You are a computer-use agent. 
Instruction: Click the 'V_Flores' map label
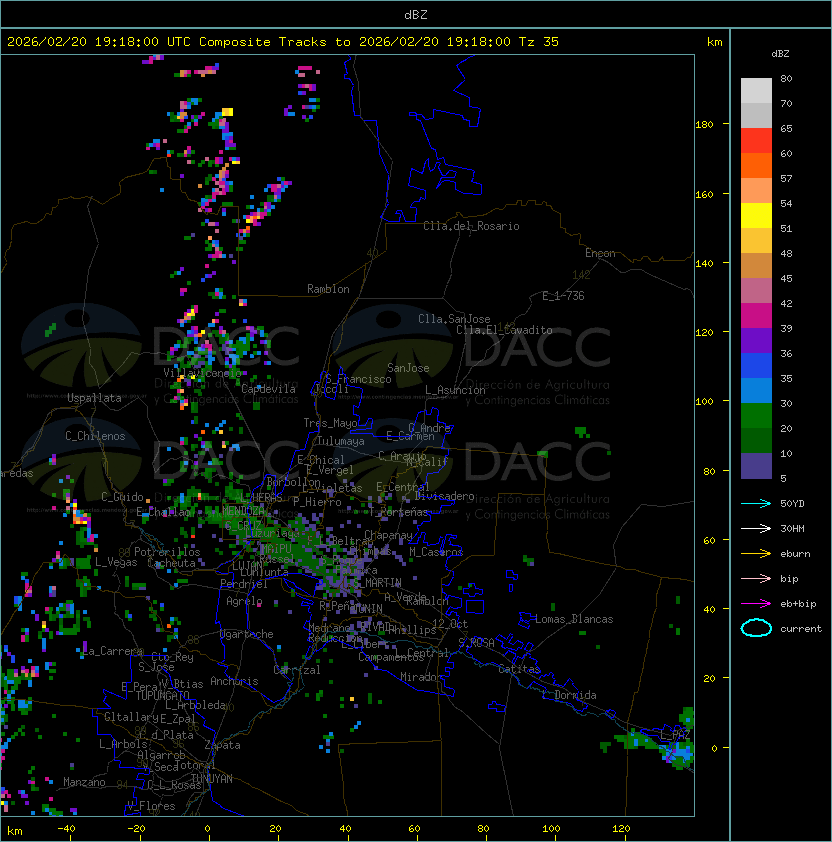coord(151,806)
